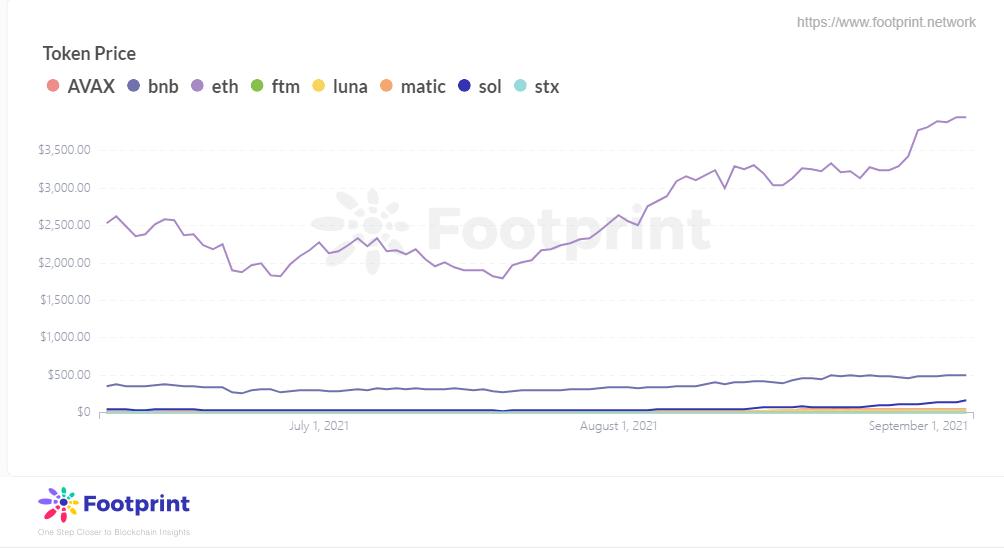Click the July 1, 2021 axis label
1004x548 pixels.
pos(319,426)
